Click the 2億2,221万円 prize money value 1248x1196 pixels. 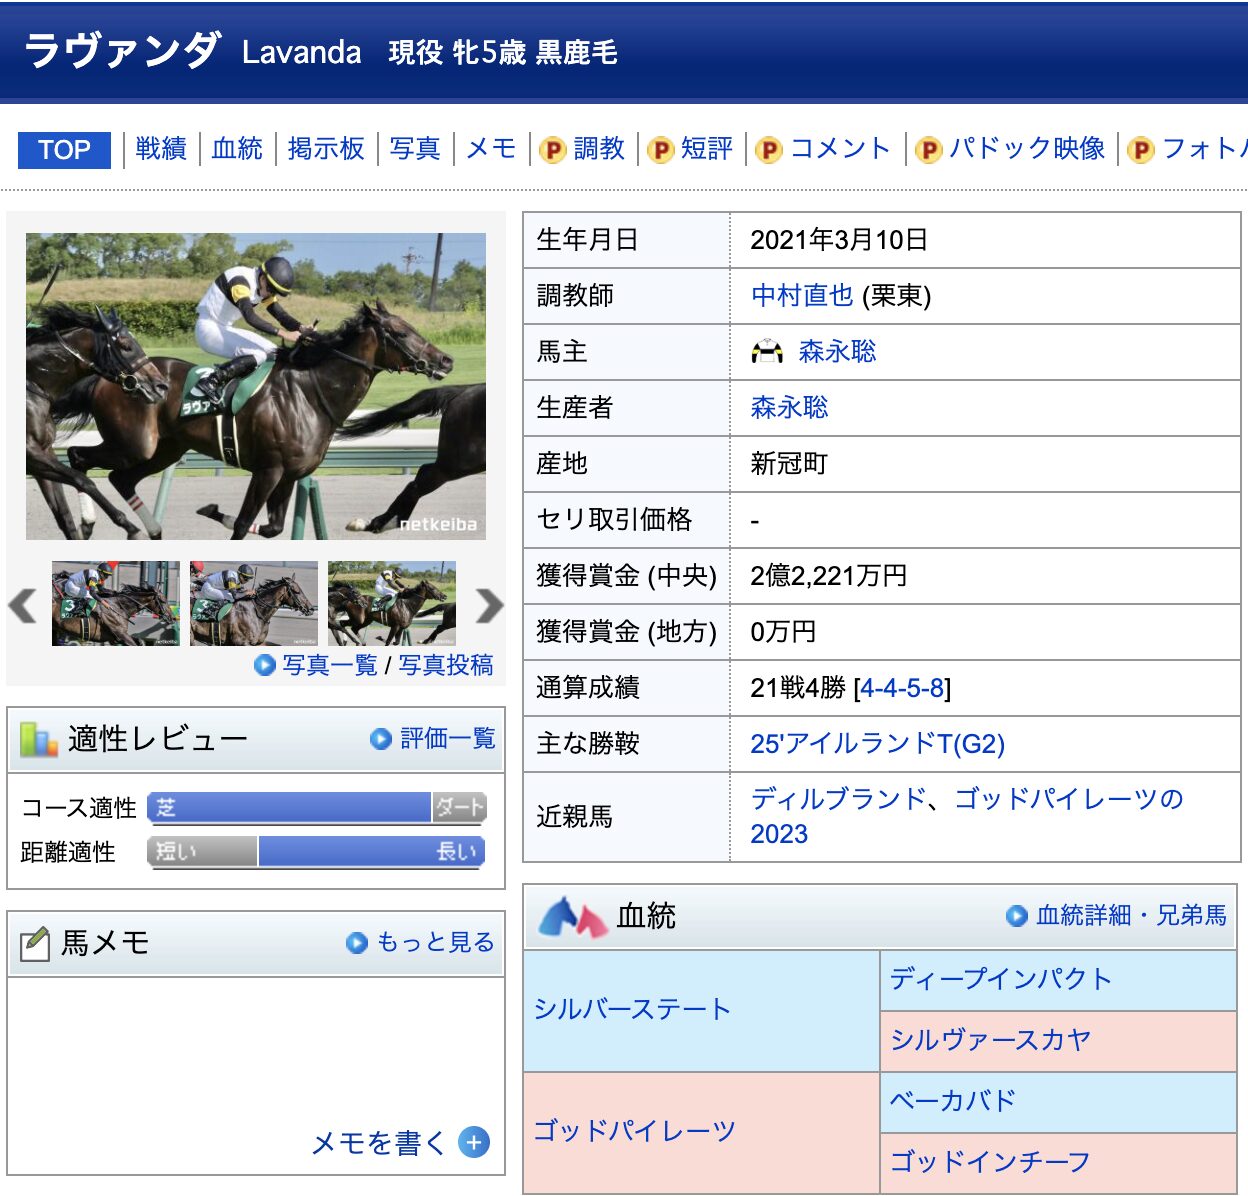pos(829,575)
